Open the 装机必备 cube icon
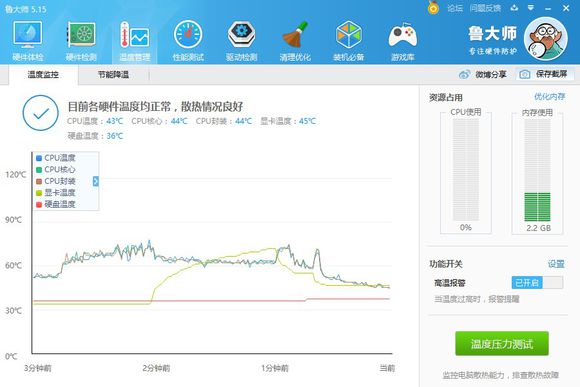Image resolution: width=580 pixels, height=387 pixels. [x=348, y=41]
